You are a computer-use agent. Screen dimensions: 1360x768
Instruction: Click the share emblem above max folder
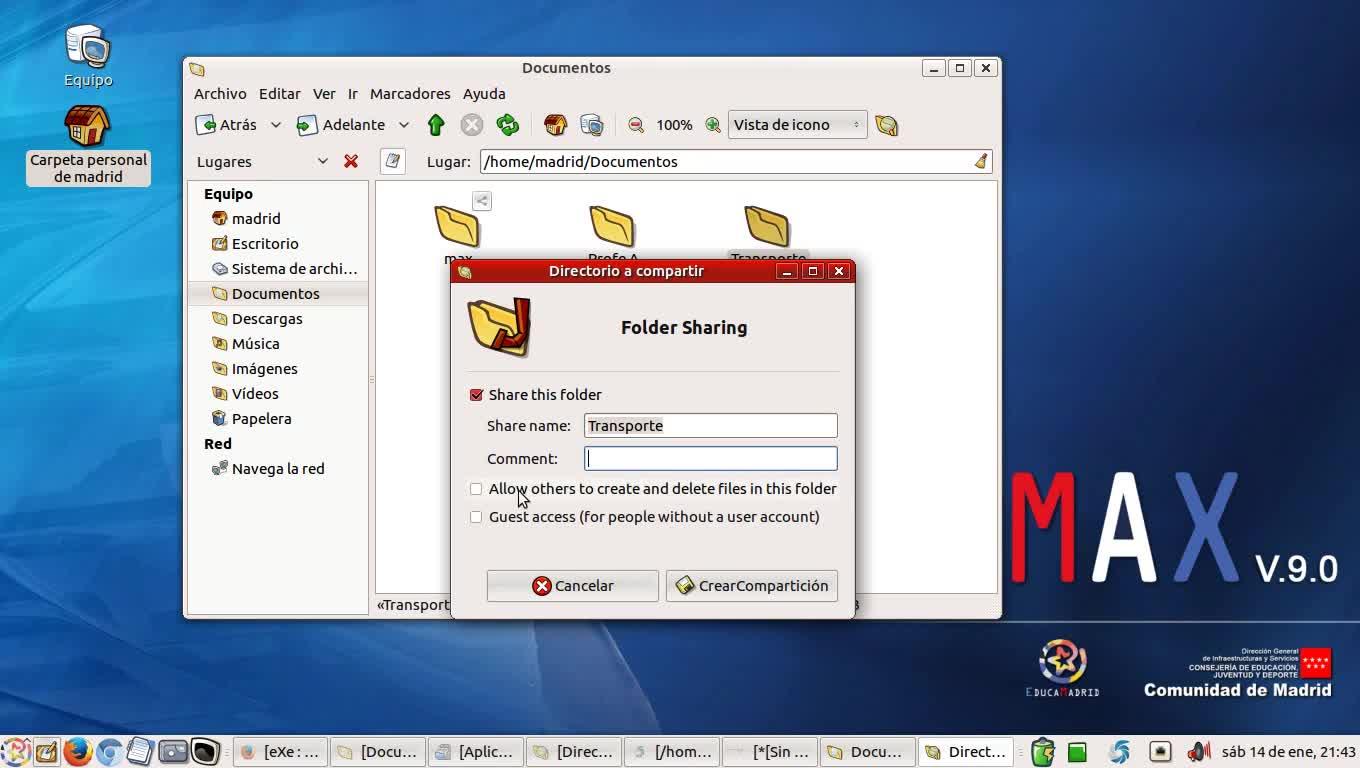(482, 201)
